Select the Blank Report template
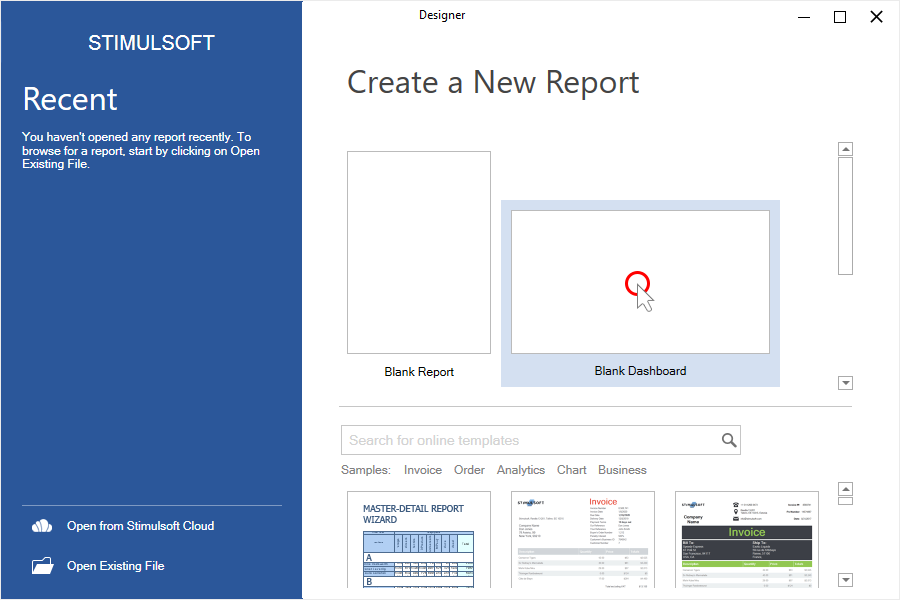Viewport: 900px width, 600px height. [x=419, y=253]
